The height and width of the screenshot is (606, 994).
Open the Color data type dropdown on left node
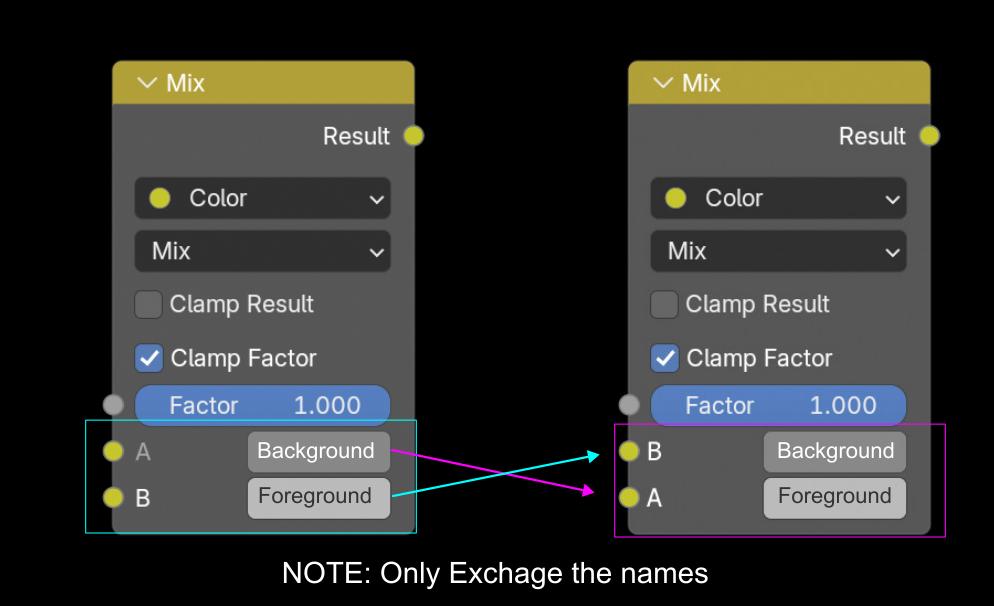pos(262,198)
